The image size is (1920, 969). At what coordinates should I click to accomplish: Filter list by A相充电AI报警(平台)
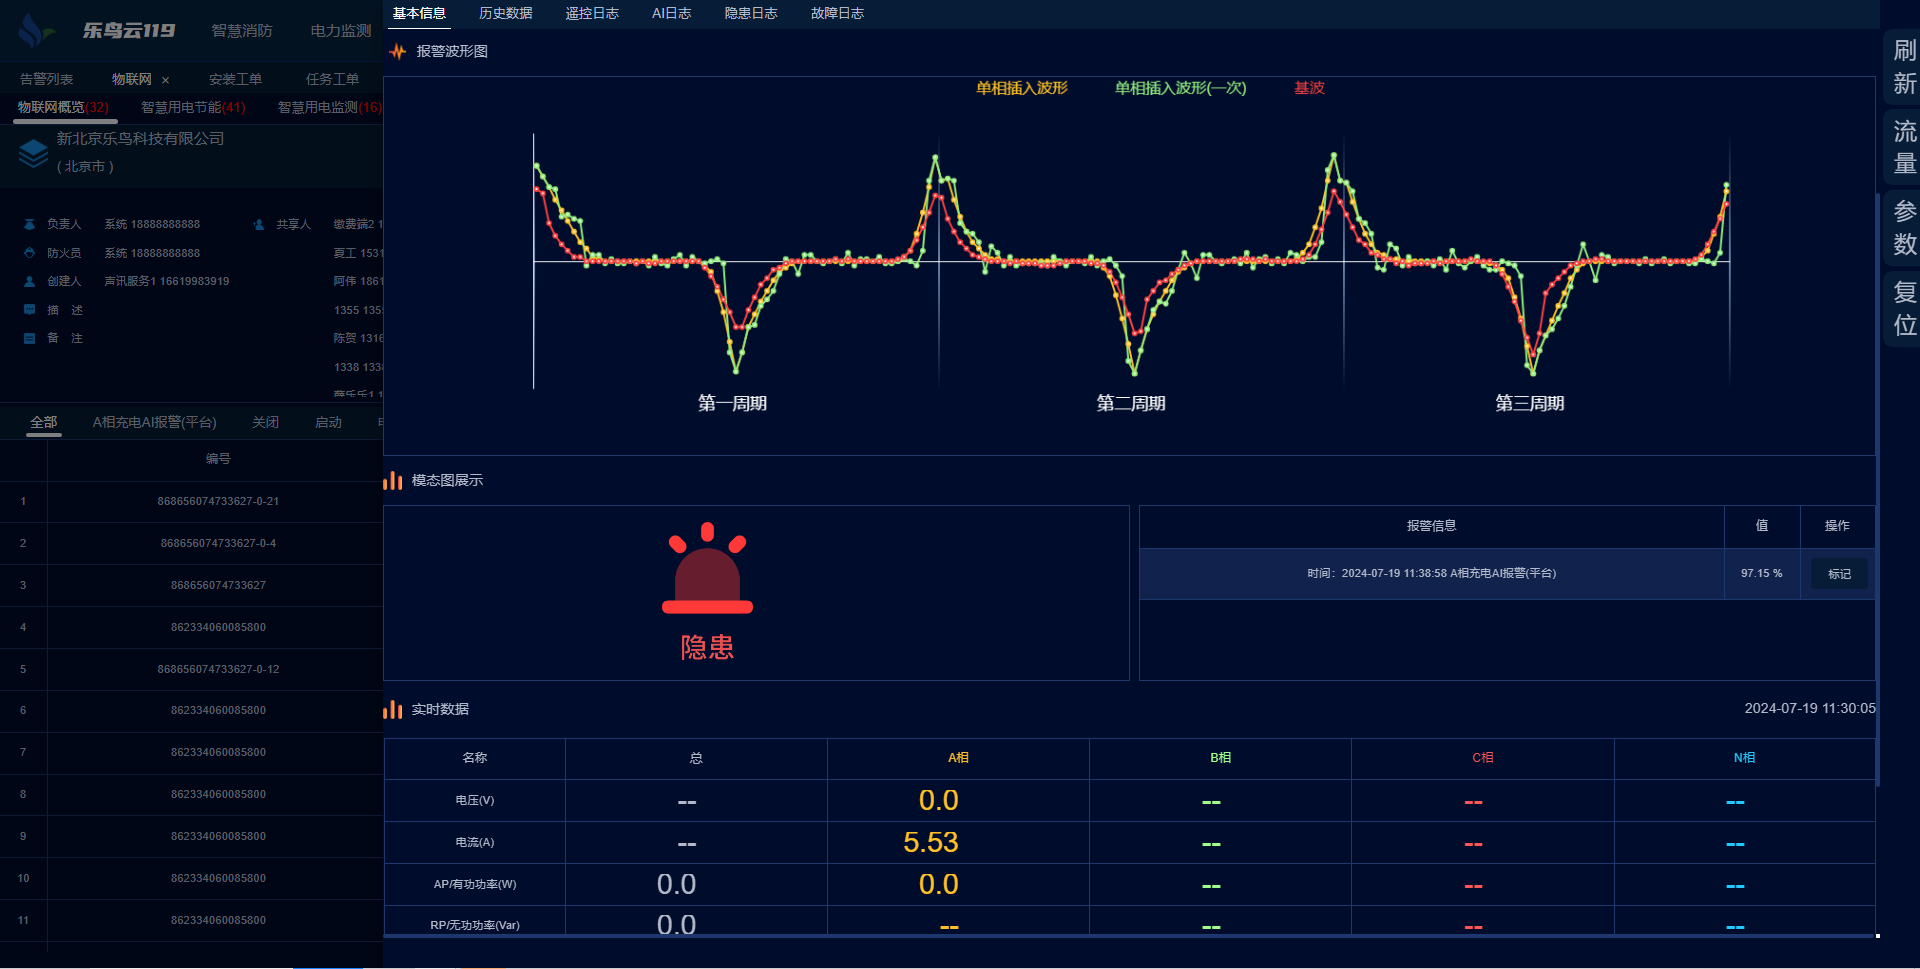pos(154,422)
